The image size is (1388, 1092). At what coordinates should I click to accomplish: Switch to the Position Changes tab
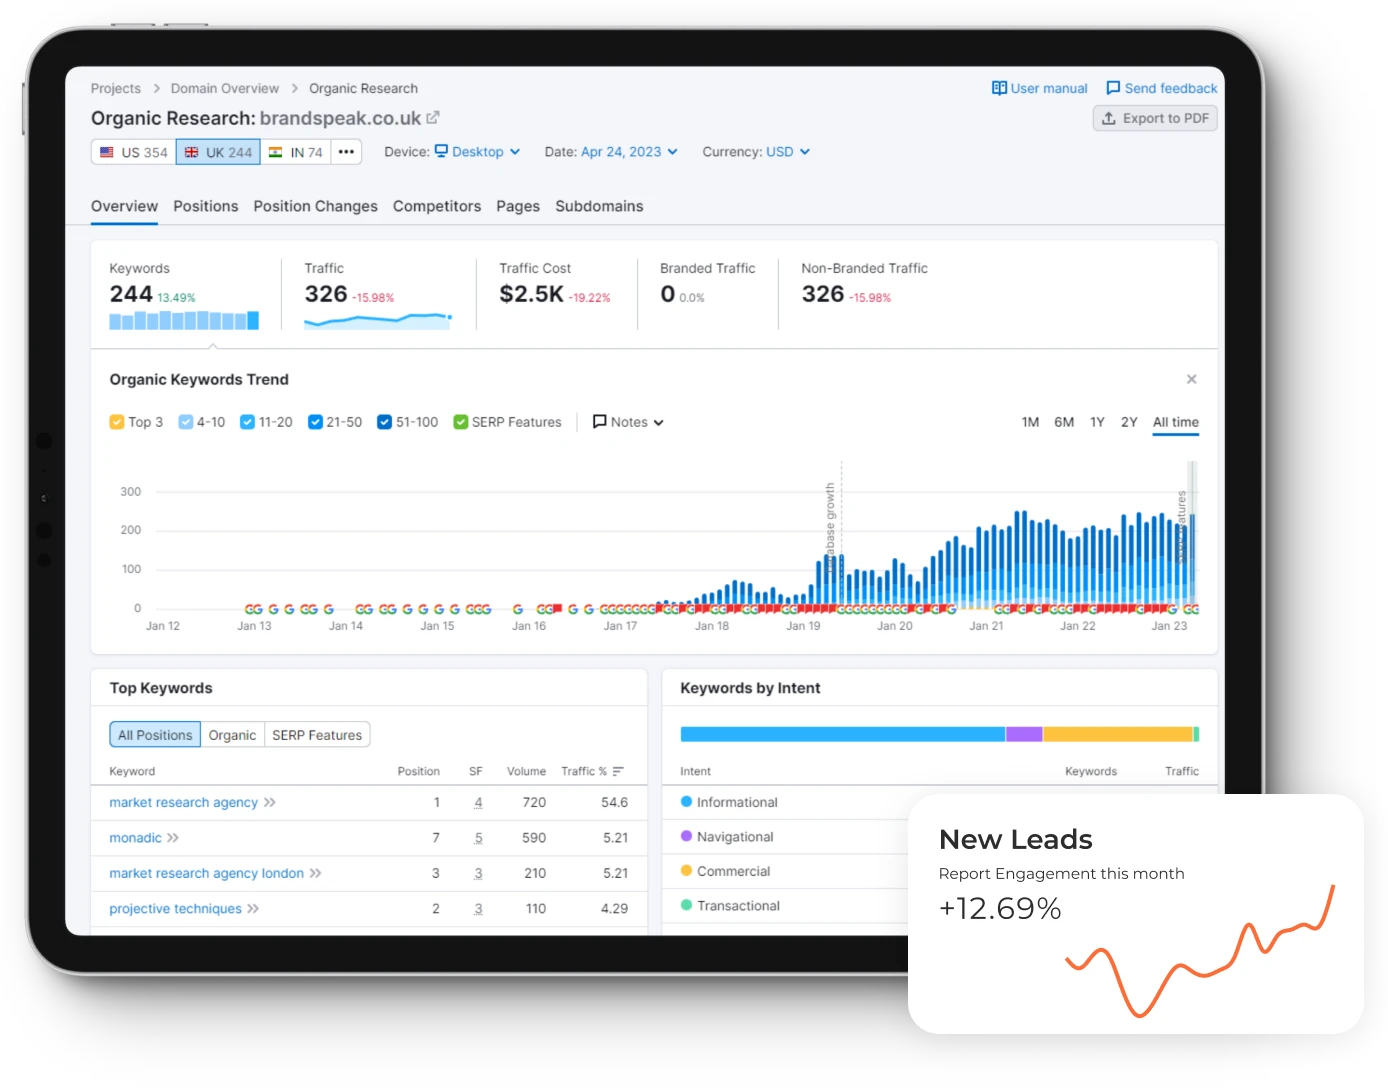pos(315,206)
